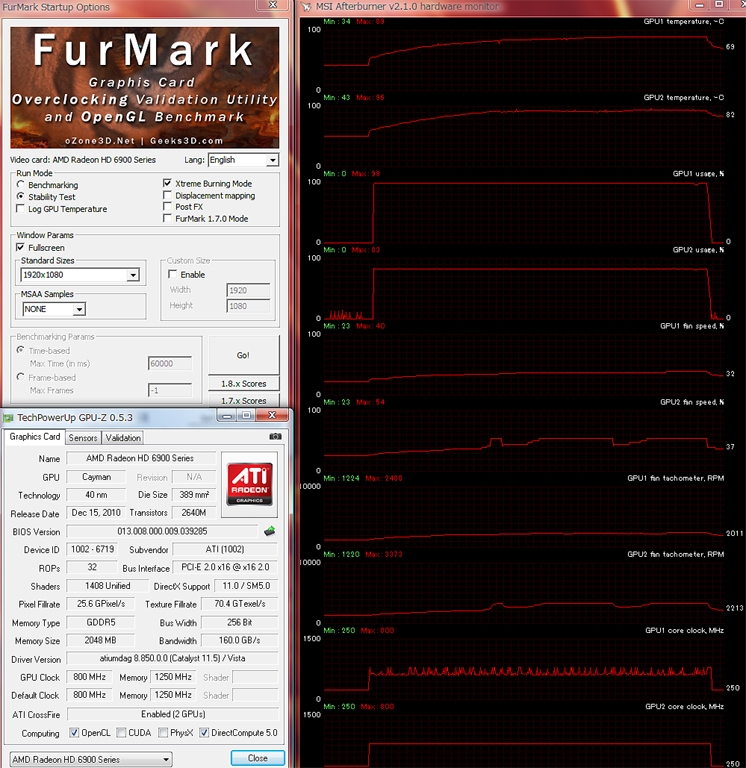Click the BIOS save chip icon
The image size is (746, 768).
tap(269, 531)
